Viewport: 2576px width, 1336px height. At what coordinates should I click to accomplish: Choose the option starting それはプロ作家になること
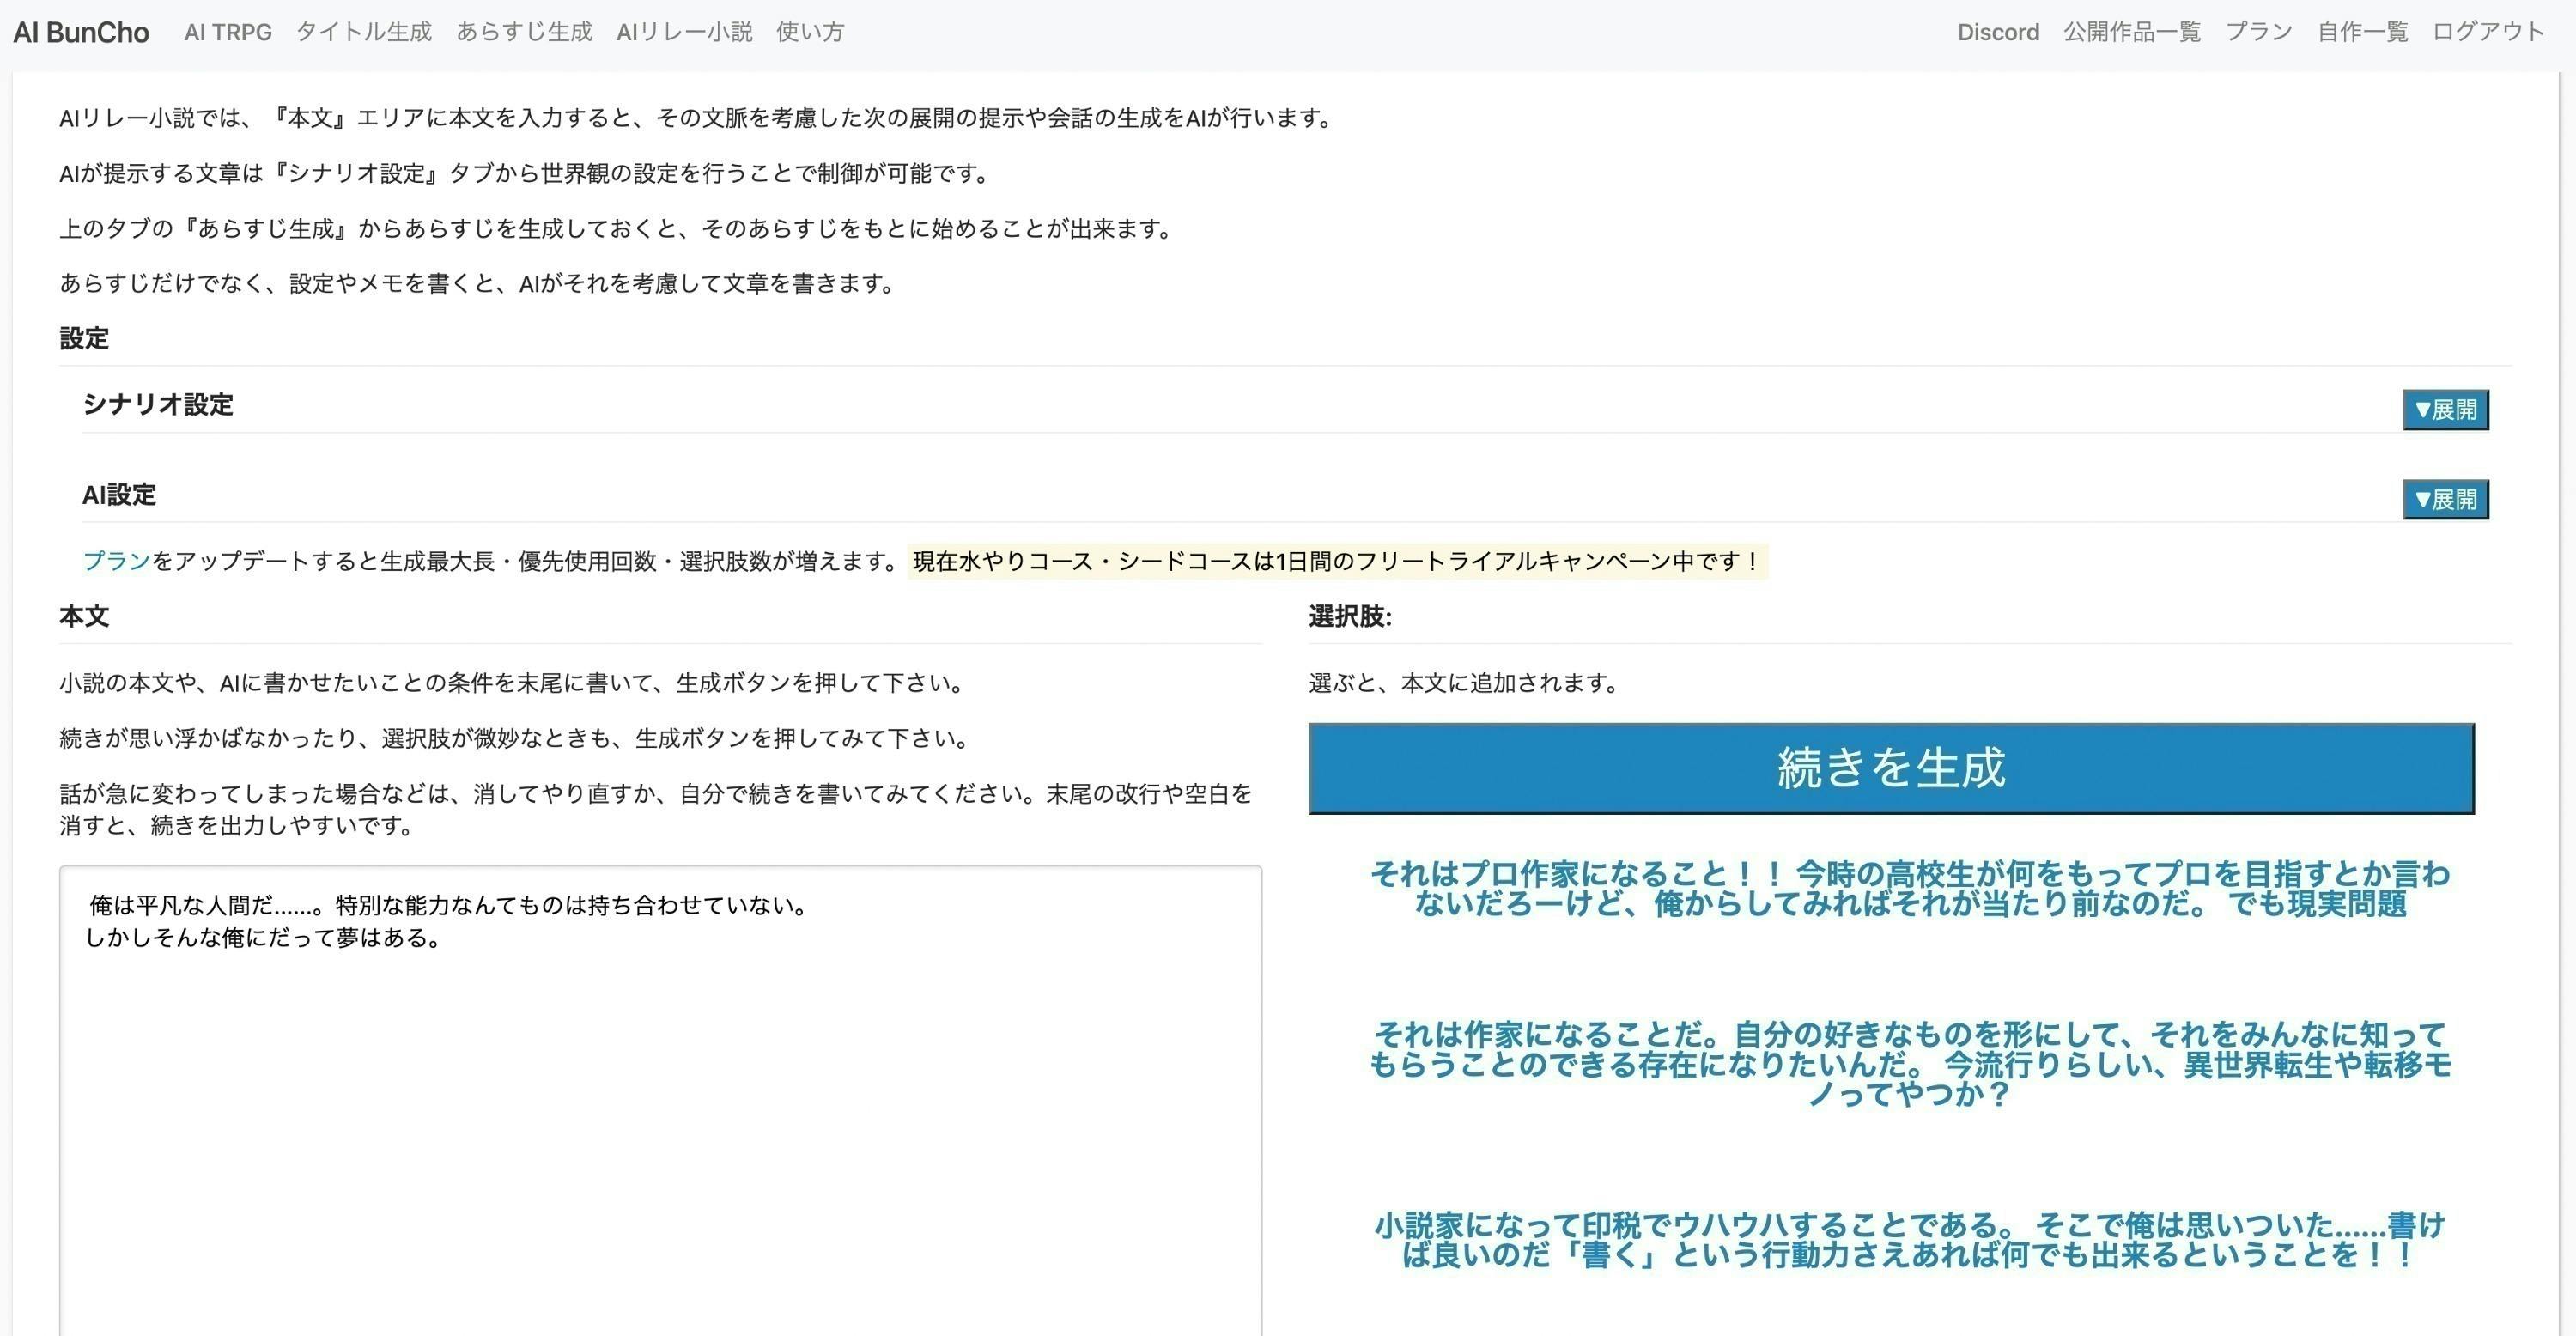(1909, 889)
